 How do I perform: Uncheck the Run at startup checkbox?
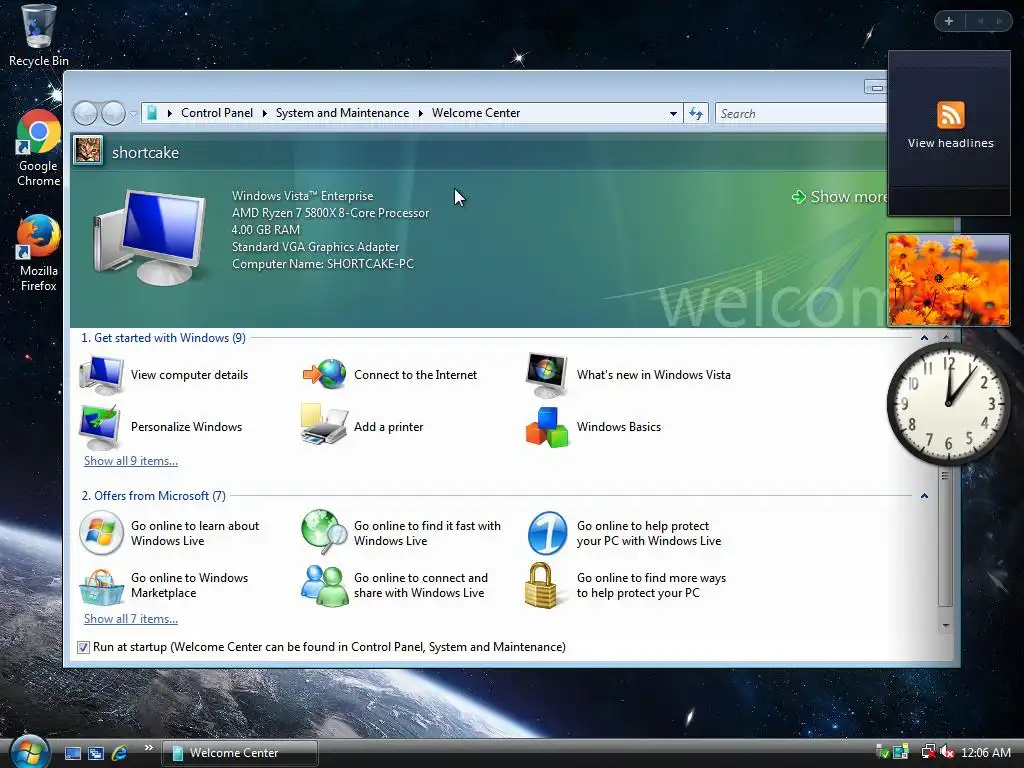pyautogui.click(x=83, y=647)
